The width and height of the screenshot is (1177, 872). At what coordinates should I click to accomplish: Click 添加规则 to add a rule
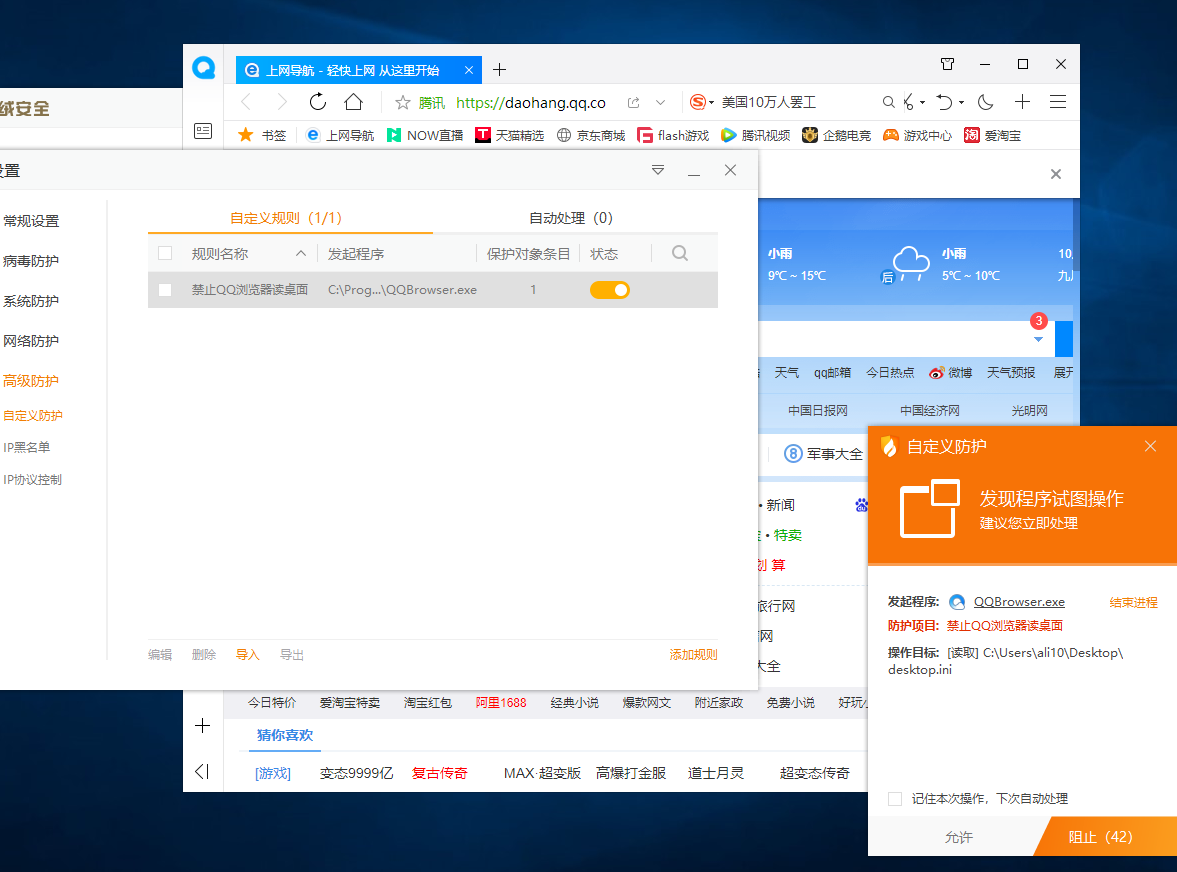click(694, 655)
